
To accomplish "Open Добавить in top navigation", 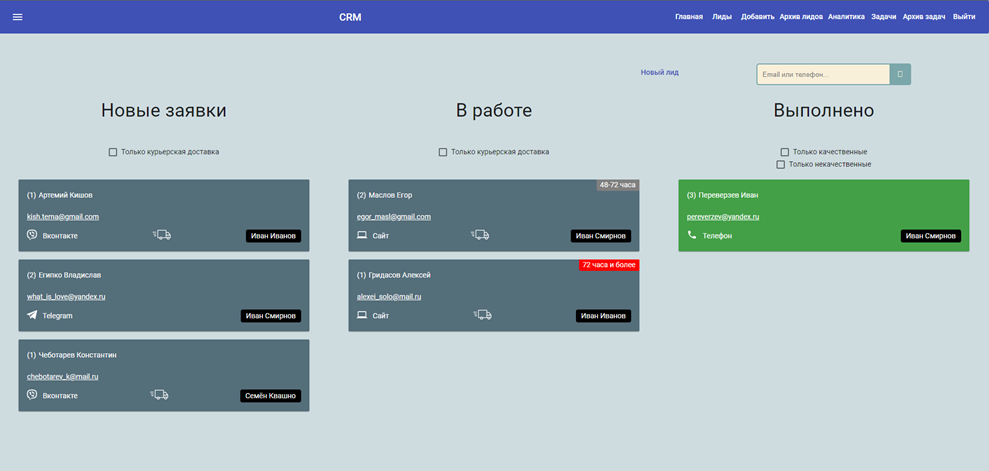I will [x=758, y=17].
